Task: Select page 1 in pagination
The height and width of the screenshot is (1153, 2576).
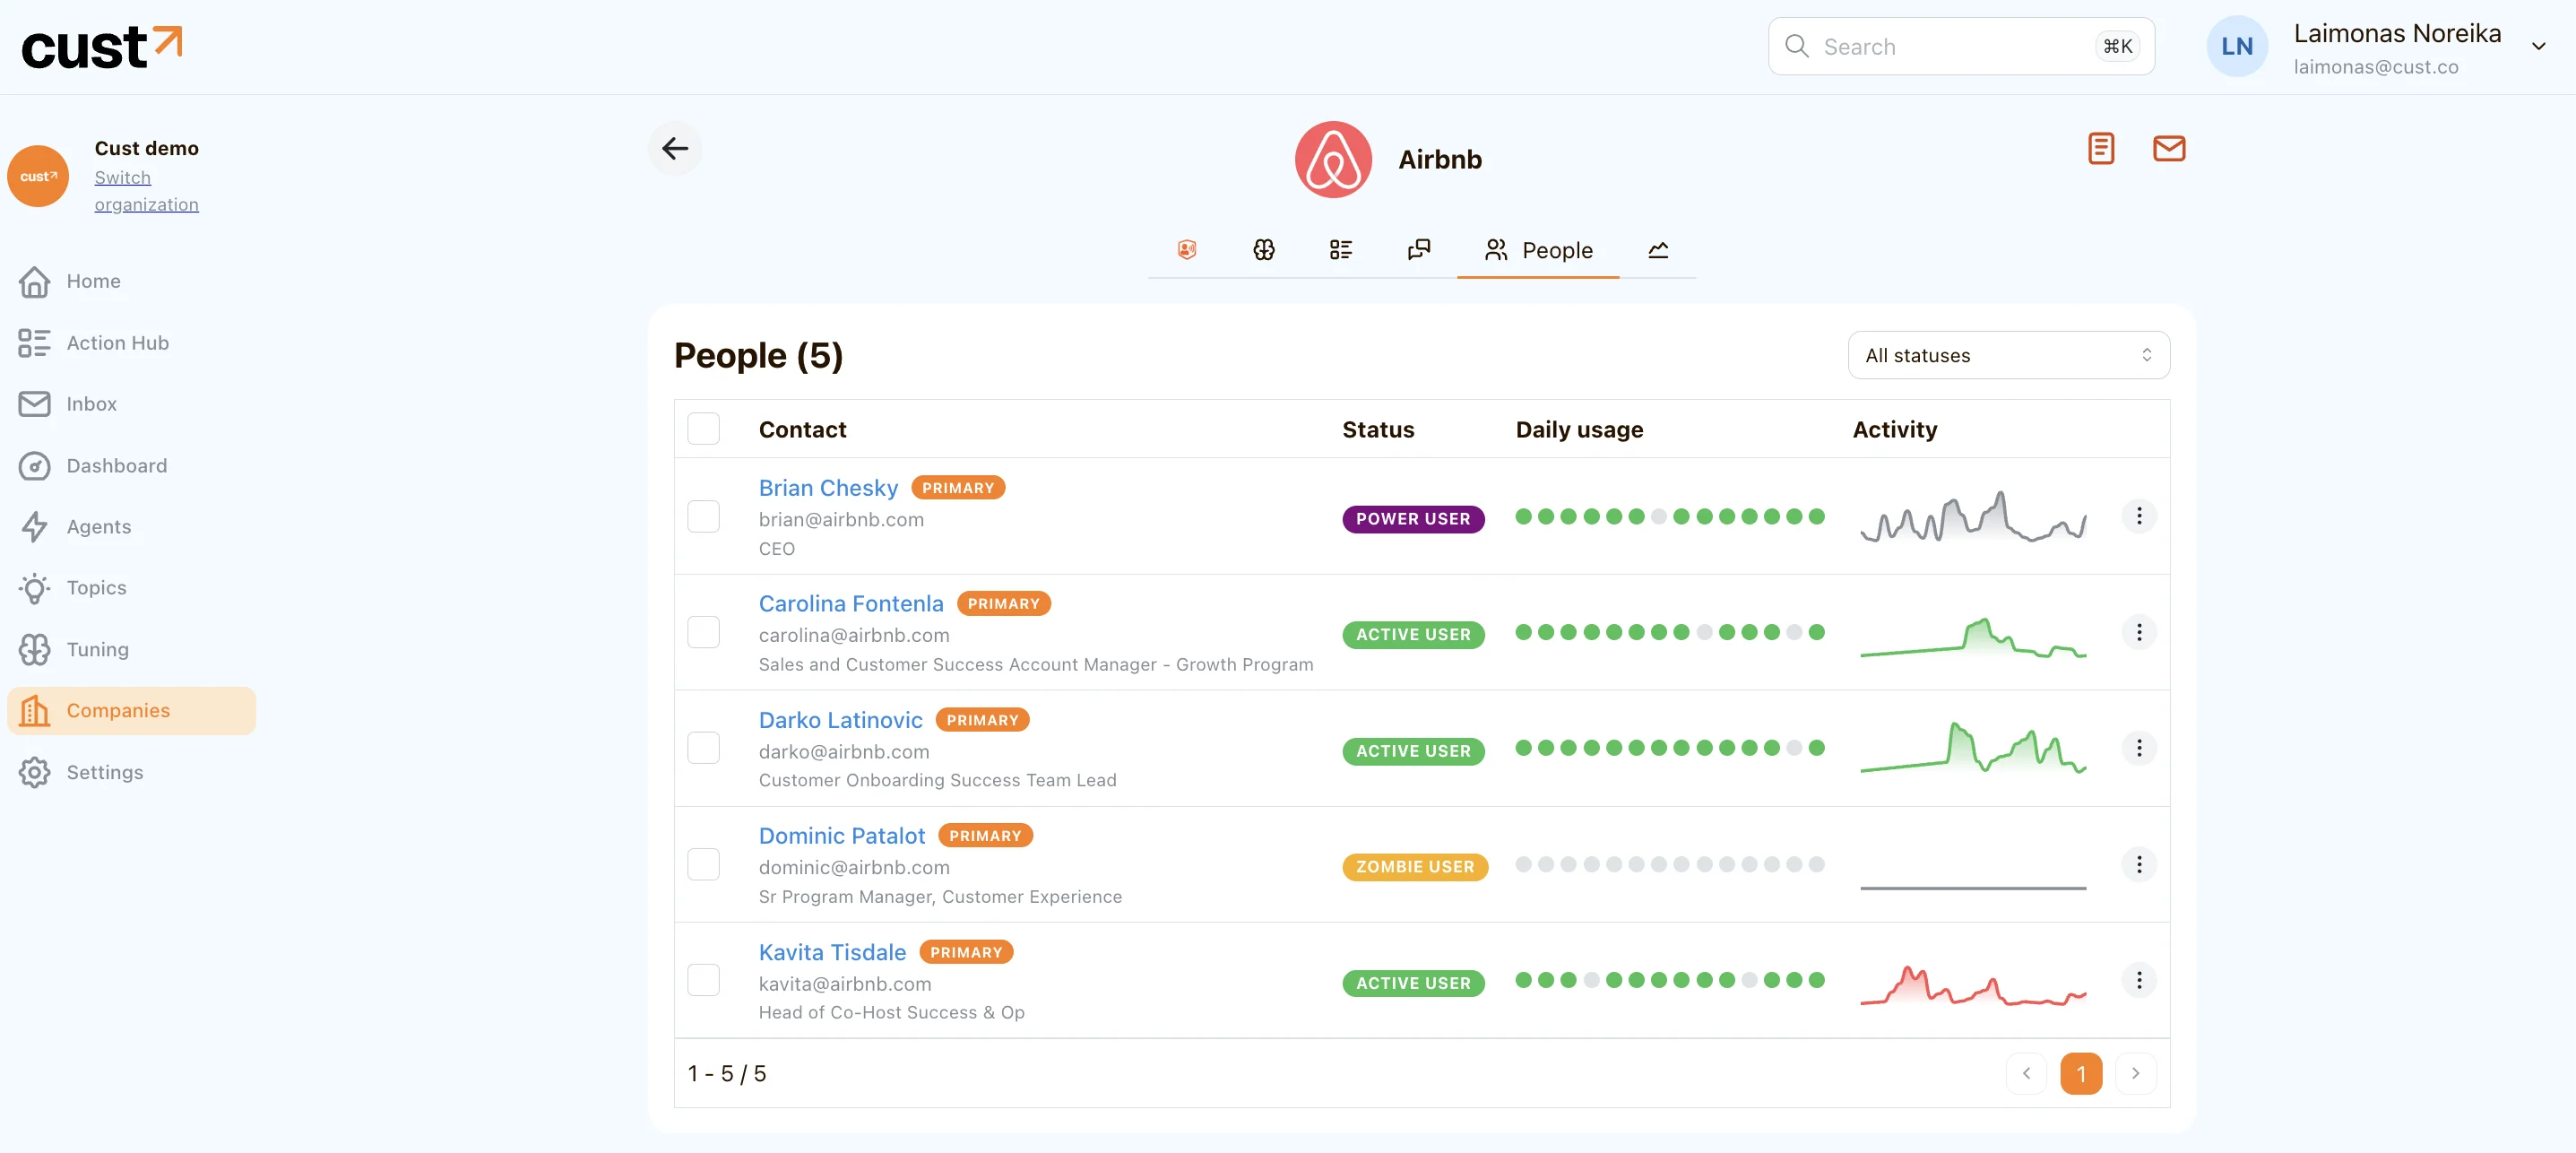Action: [2081, 1073]
